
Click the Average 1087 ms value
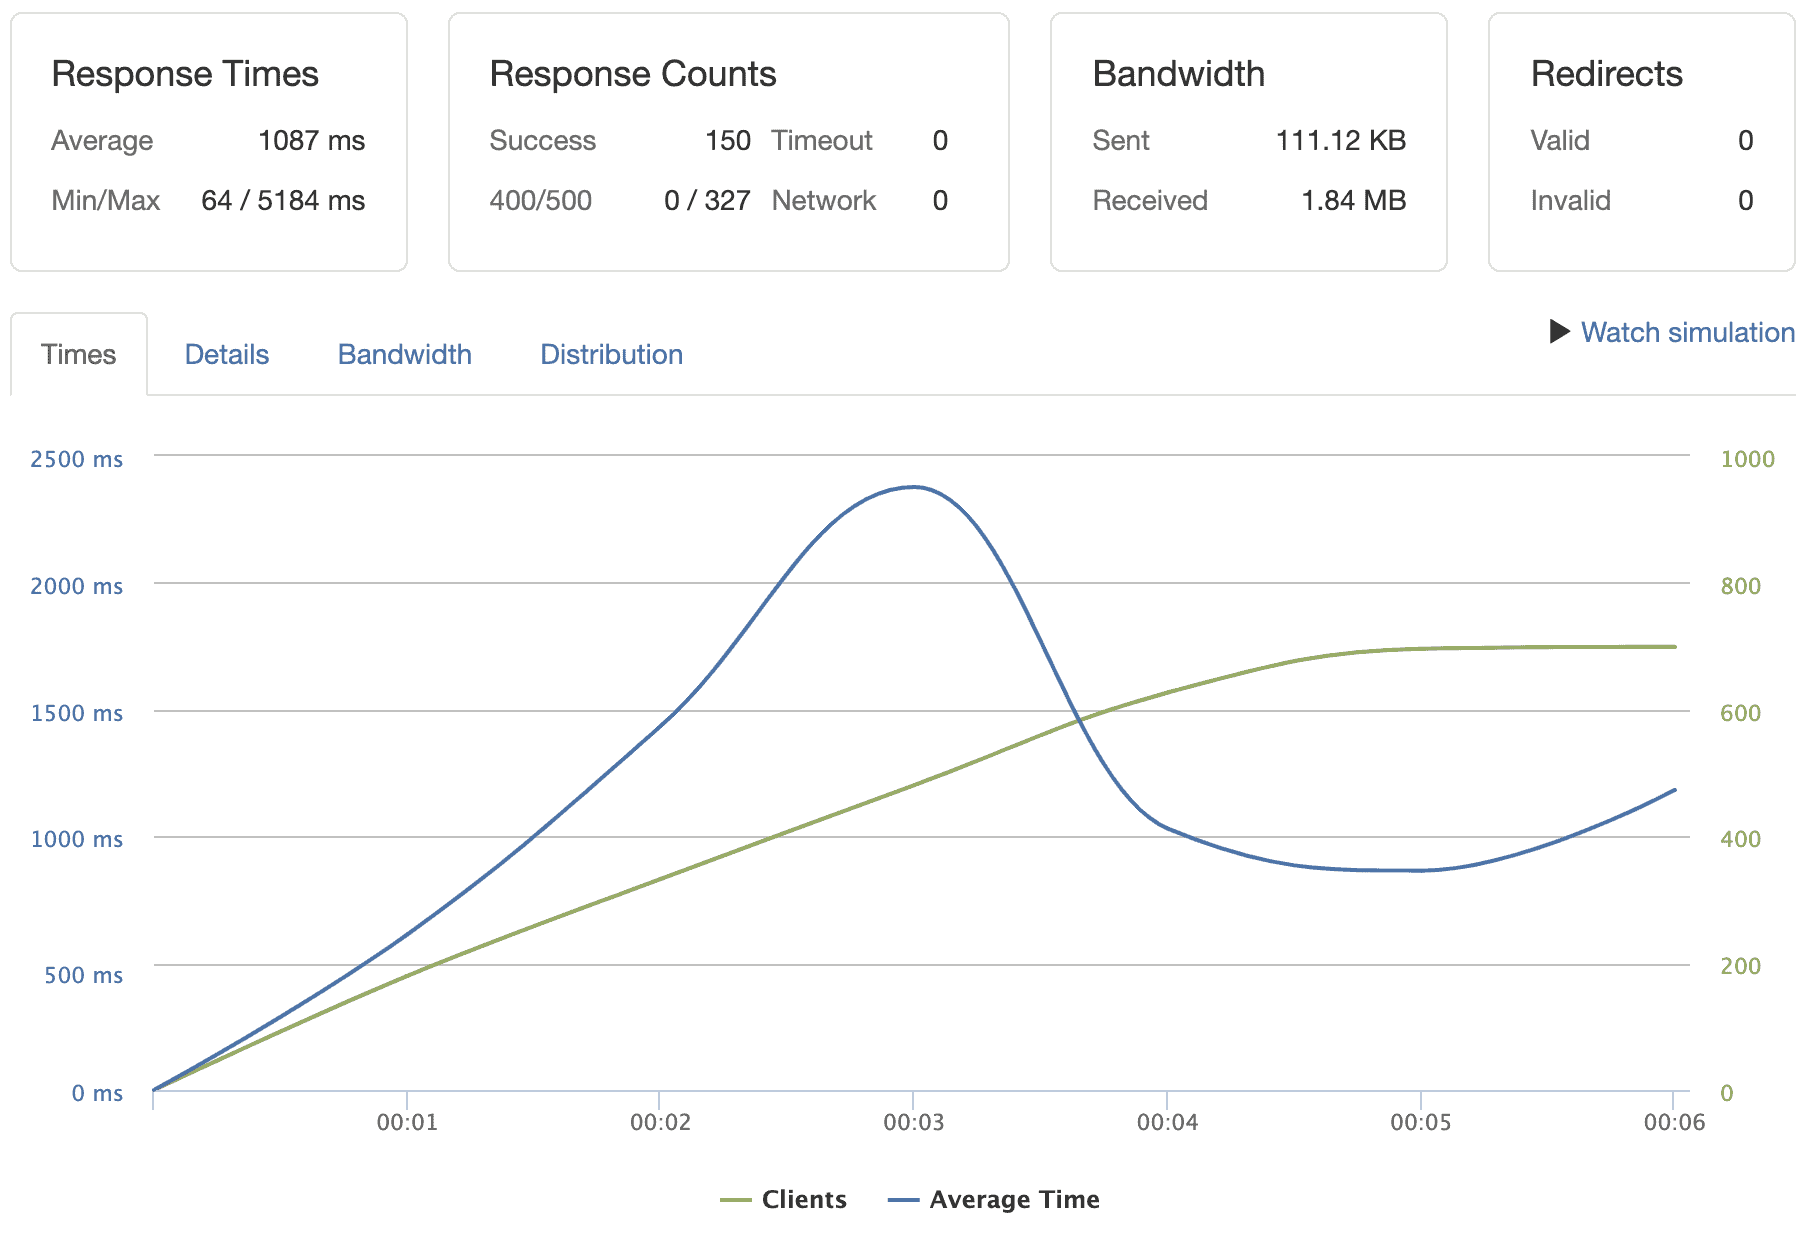[x=312, y=141]
